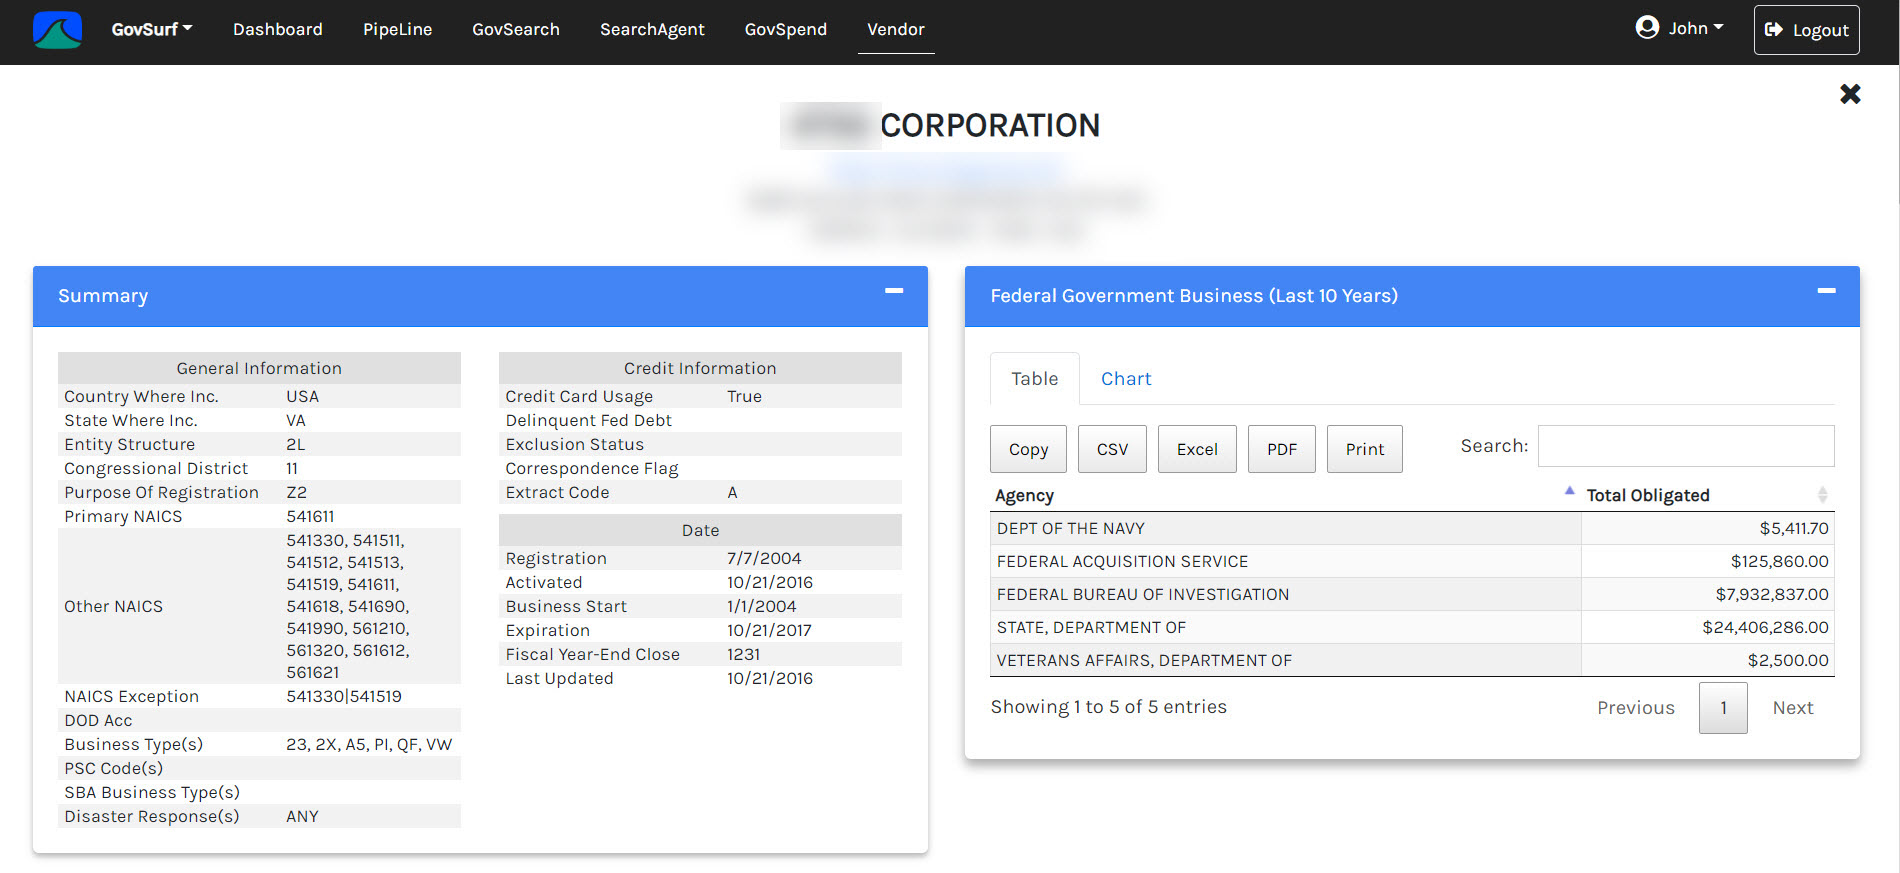Collapse the Federal Government Business panel
This screenshot has width=1900, height=873.
pyautogui.click(x=1826, y=291)
